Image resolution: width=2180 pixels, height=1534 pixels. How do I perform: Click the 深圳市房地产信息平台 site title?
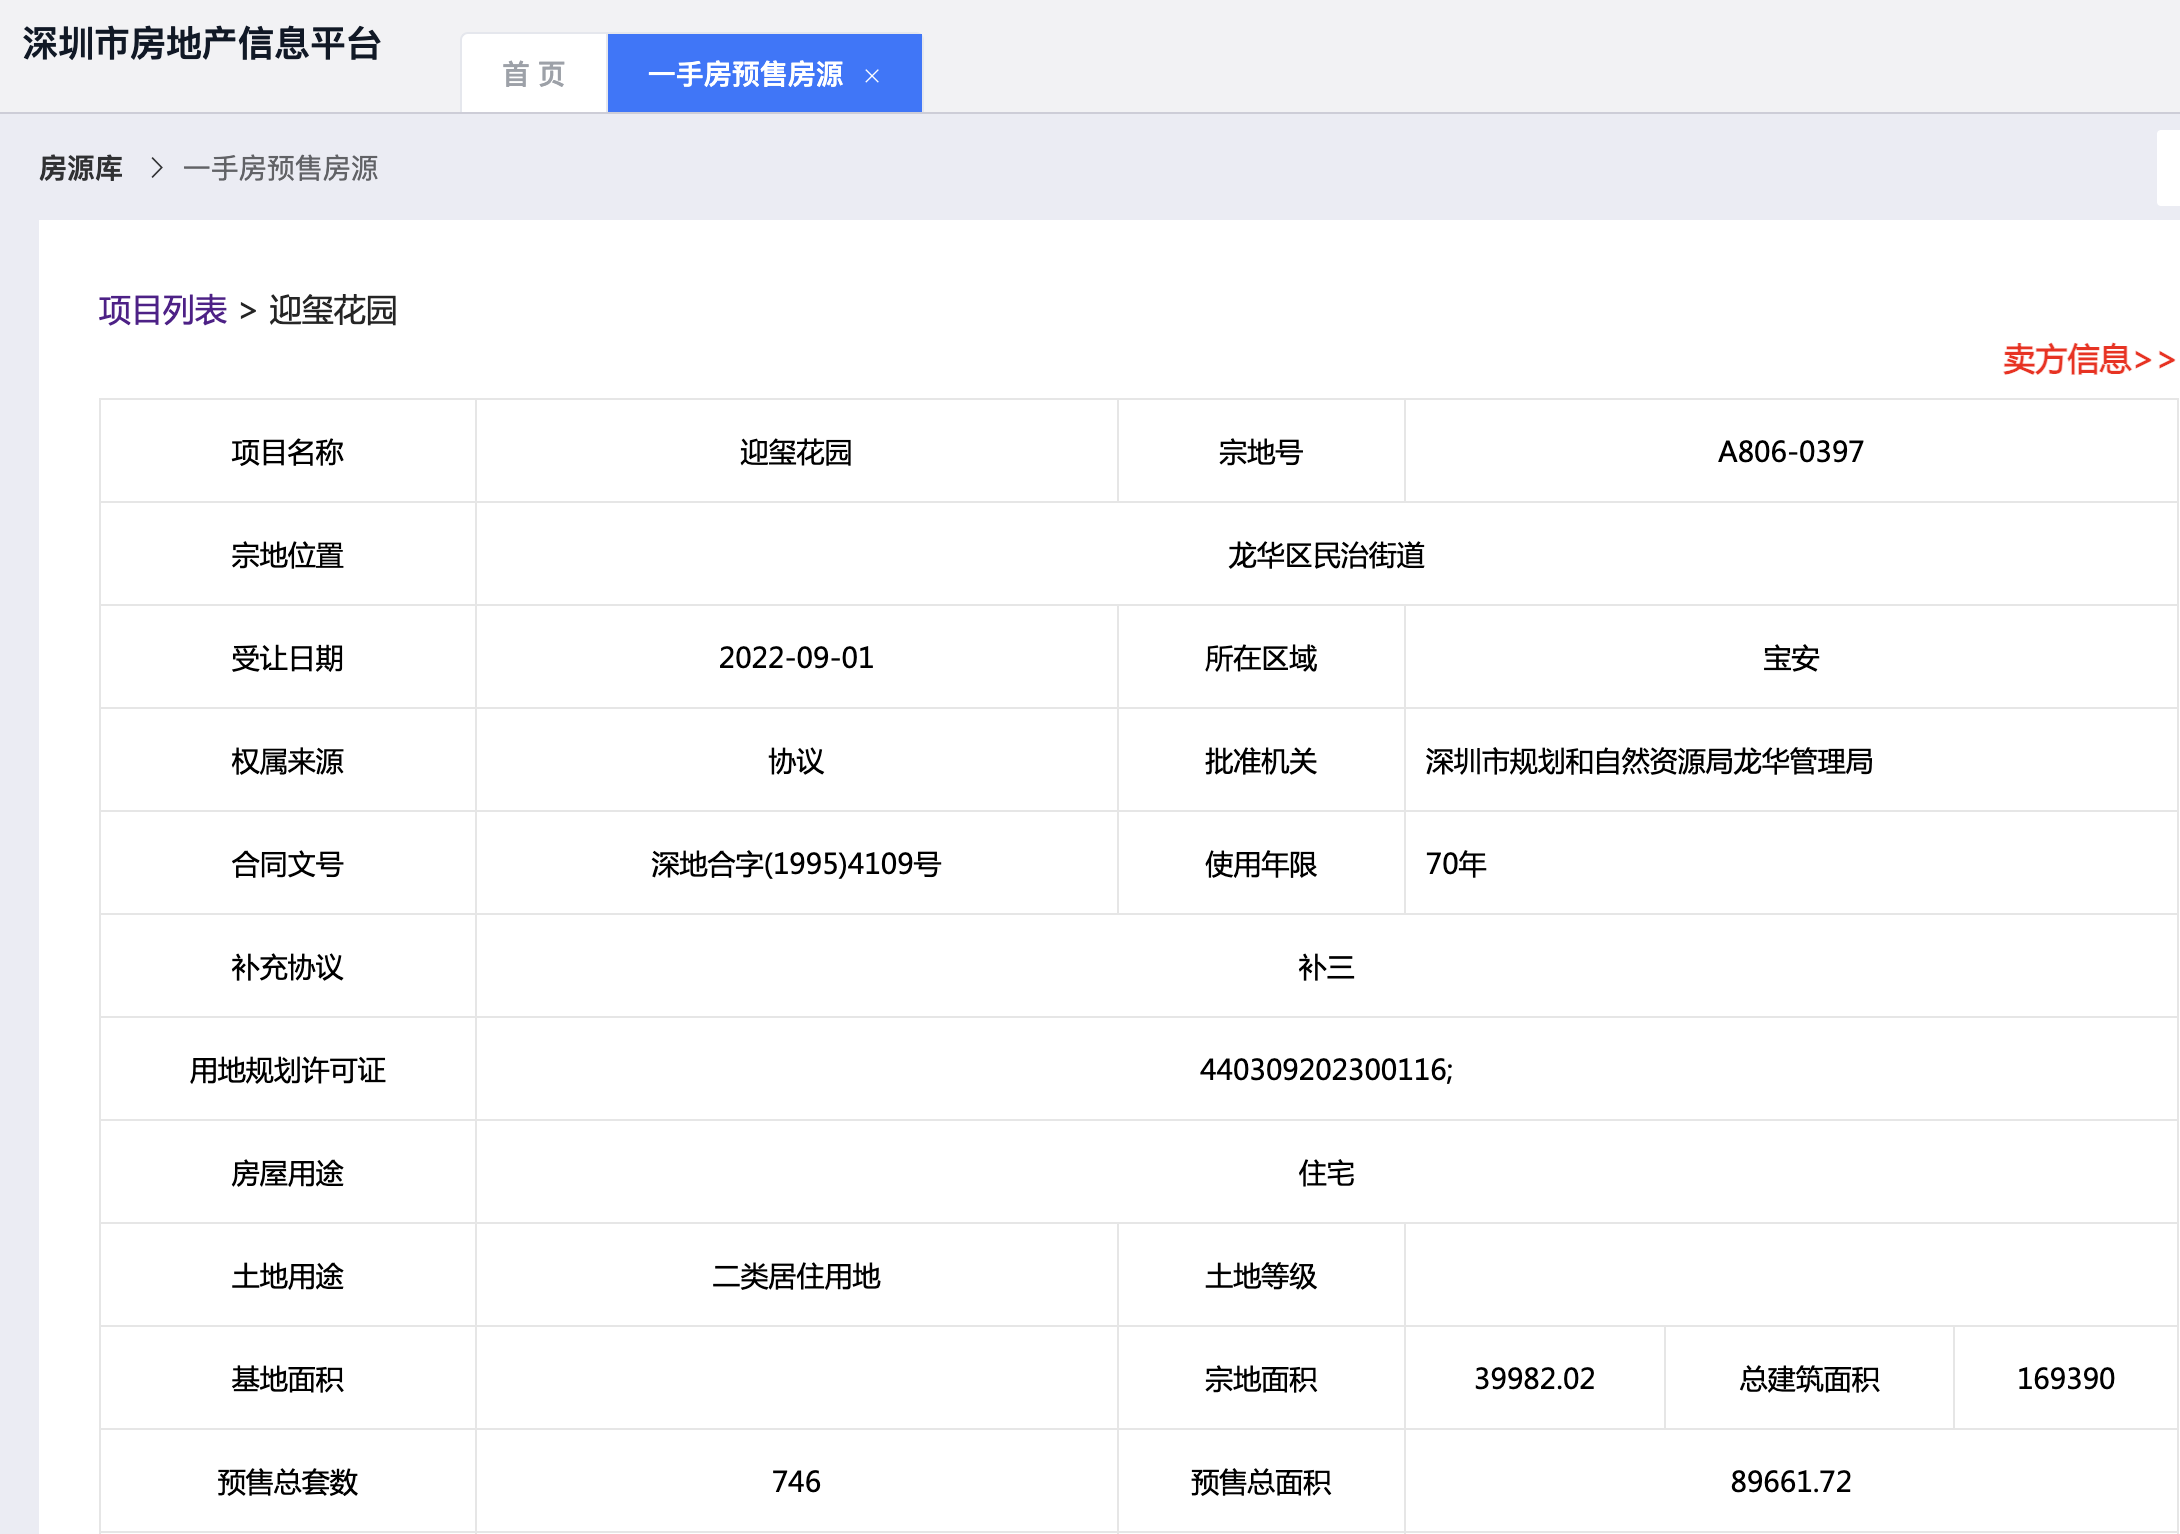pos(202,44)
